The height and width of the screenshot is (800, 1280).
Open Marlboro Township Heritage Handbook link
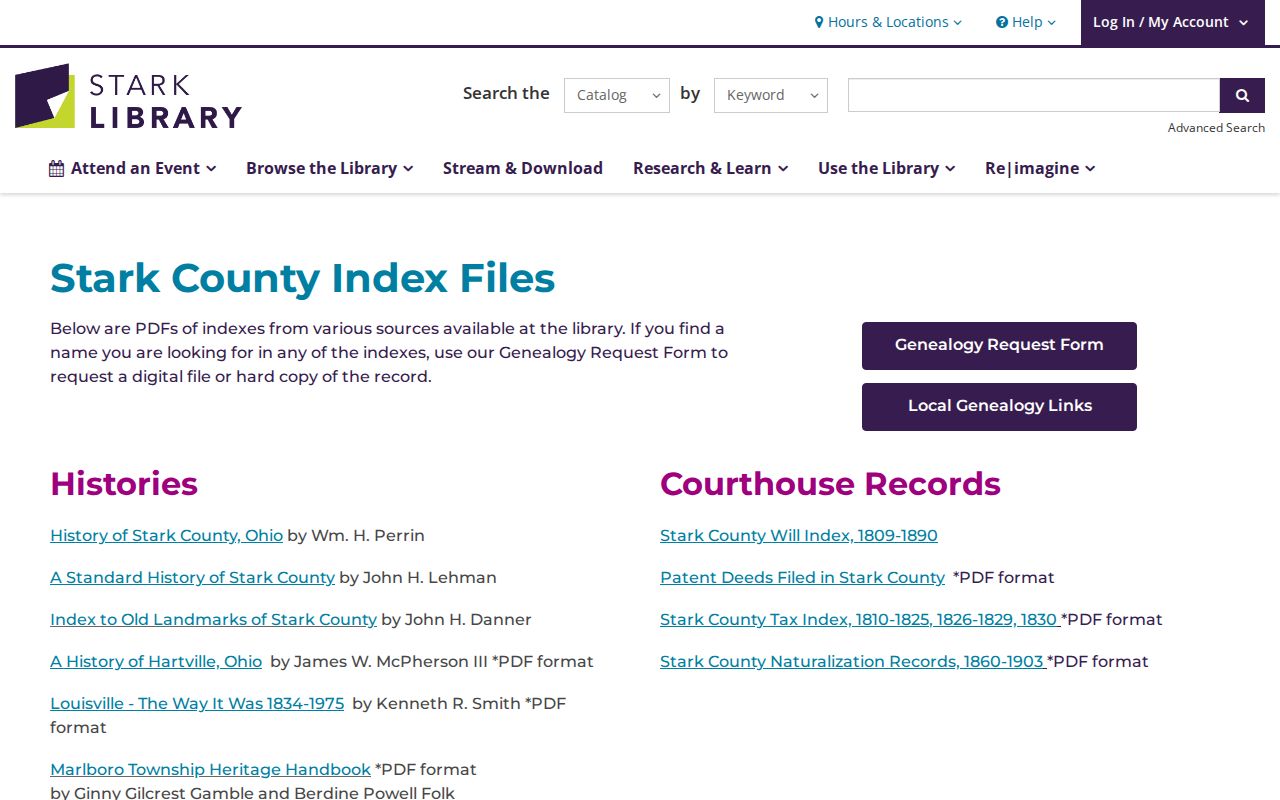coord(210,770)
